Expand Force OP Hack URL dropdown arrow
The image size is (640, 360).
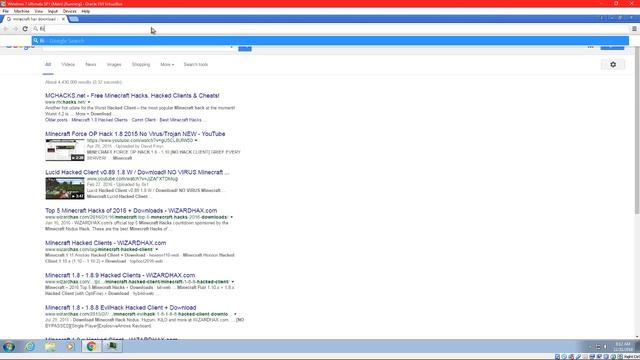point(196,140)
